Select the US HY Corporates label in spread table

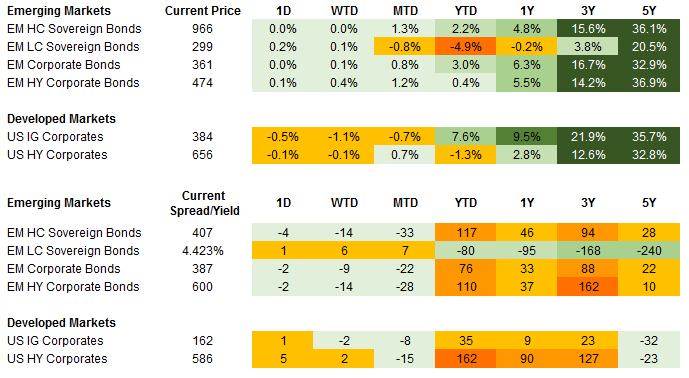(x=57, y=359)
